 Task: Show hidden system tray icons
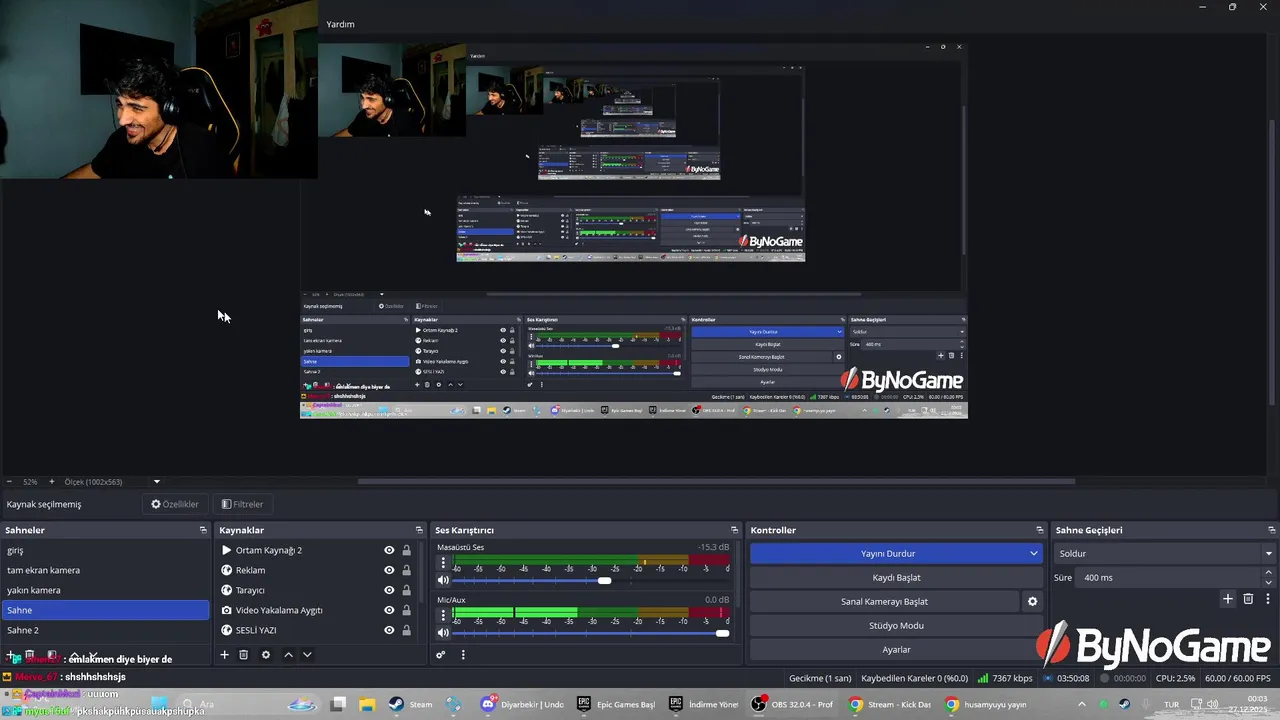click(1081, 704)
